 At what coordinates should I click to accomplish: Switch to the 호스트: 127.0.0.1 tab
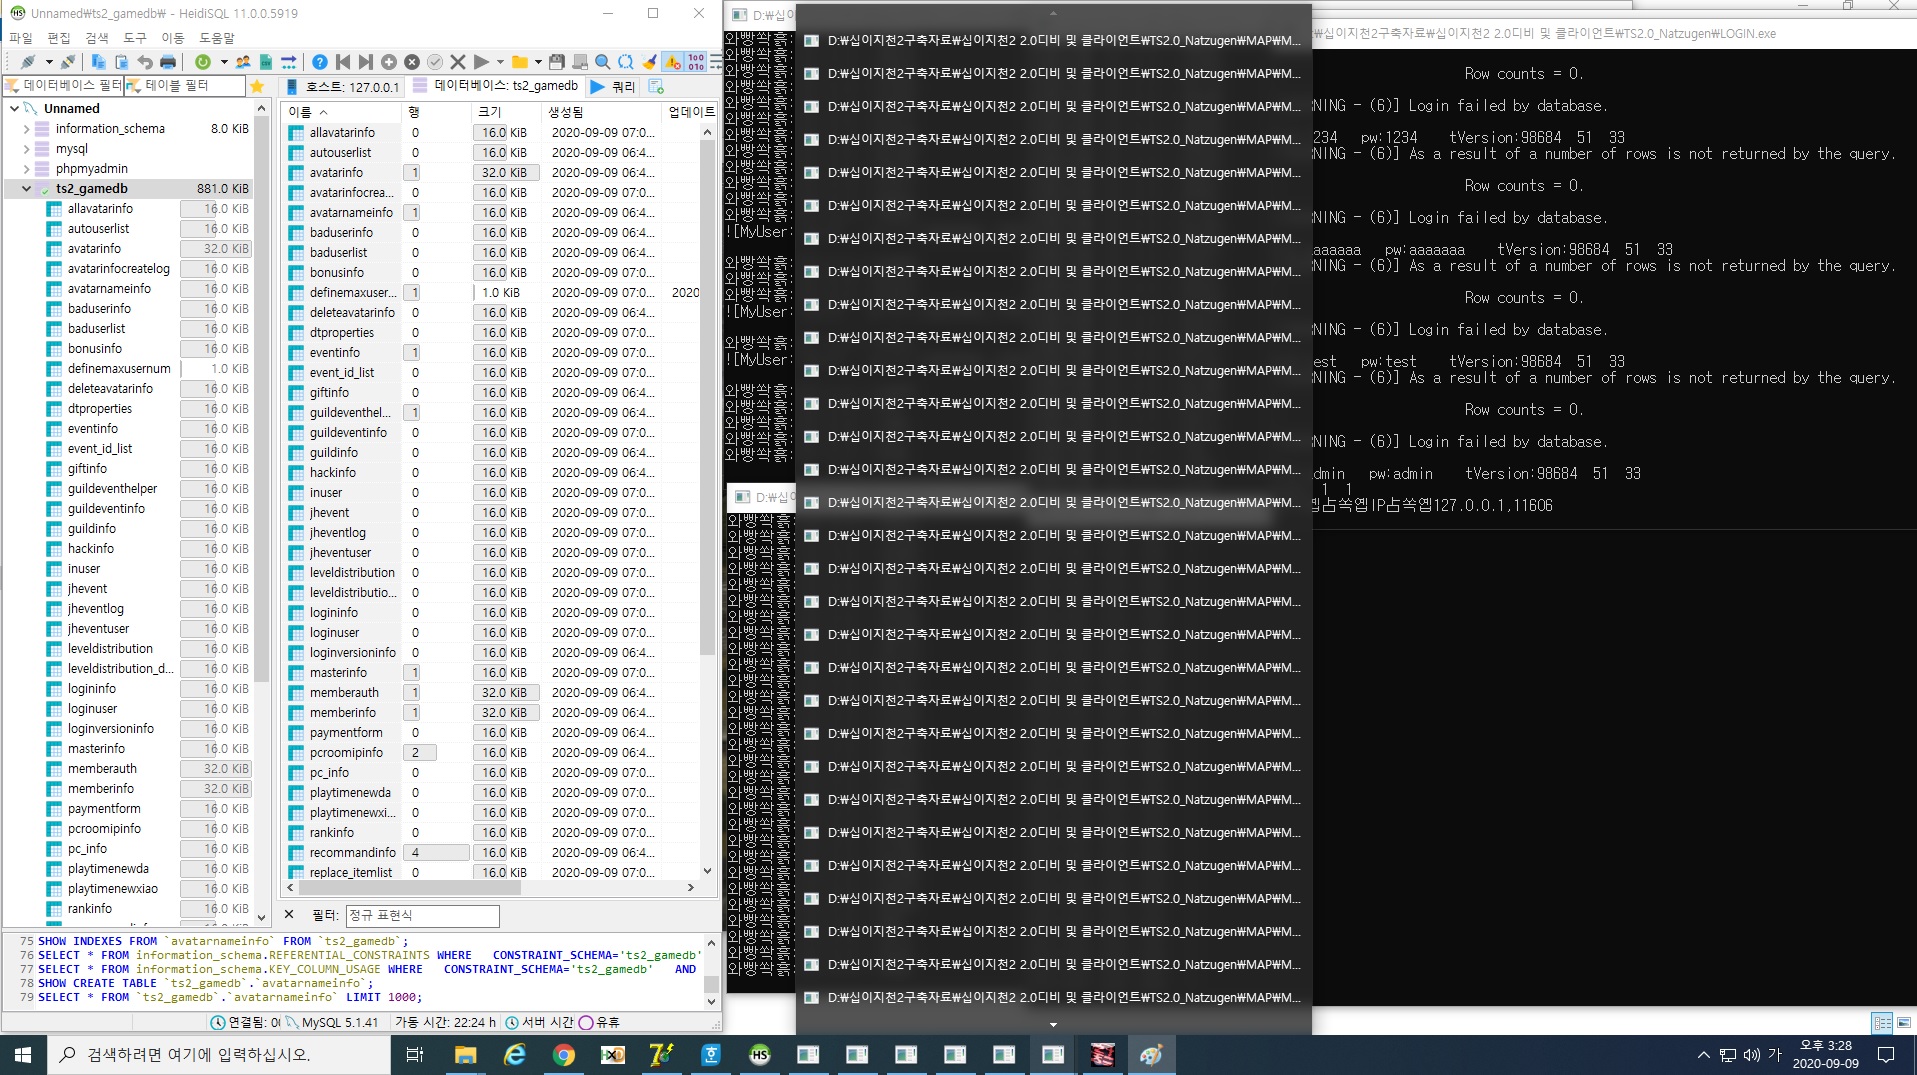coord(342,87)
